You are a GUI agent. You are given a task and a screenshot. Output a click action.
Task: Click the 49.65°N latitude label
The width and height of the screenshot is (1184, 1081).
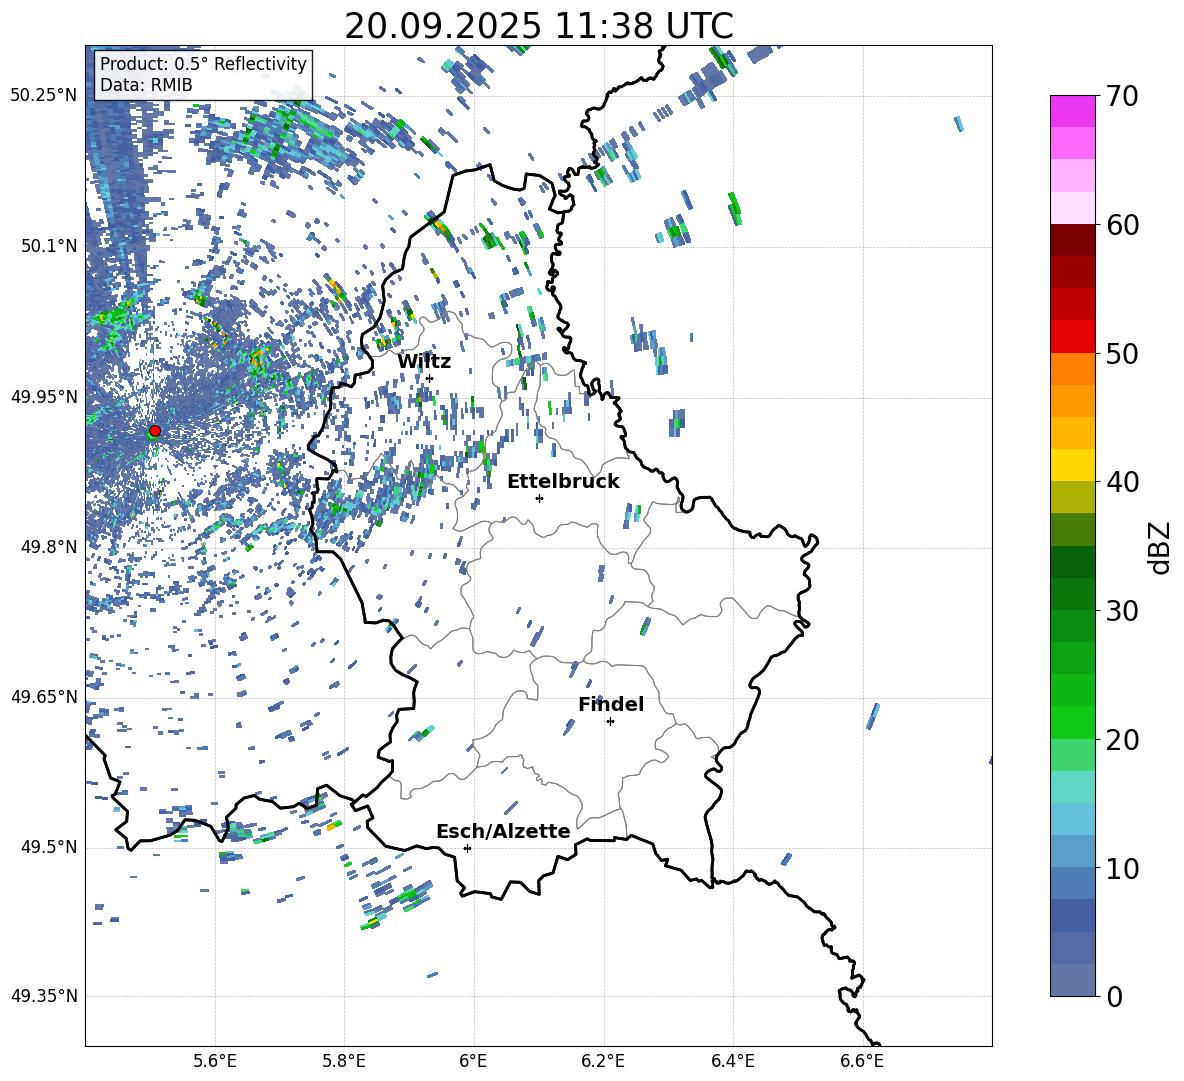[44, 696]
